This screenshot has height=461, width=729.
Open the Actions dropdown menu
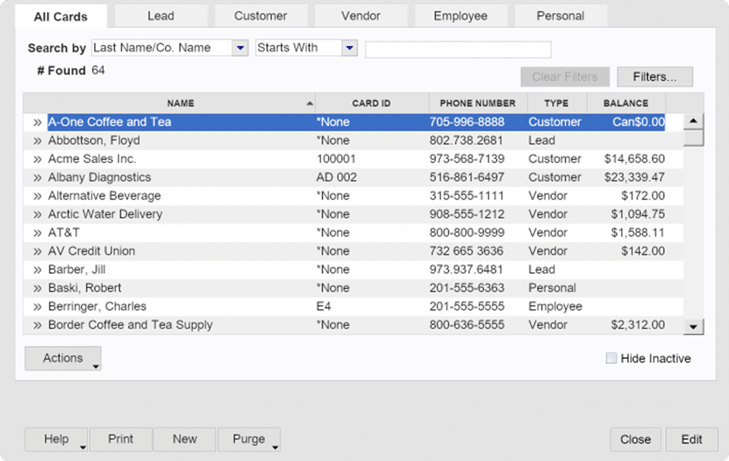[x=63, y=359]
